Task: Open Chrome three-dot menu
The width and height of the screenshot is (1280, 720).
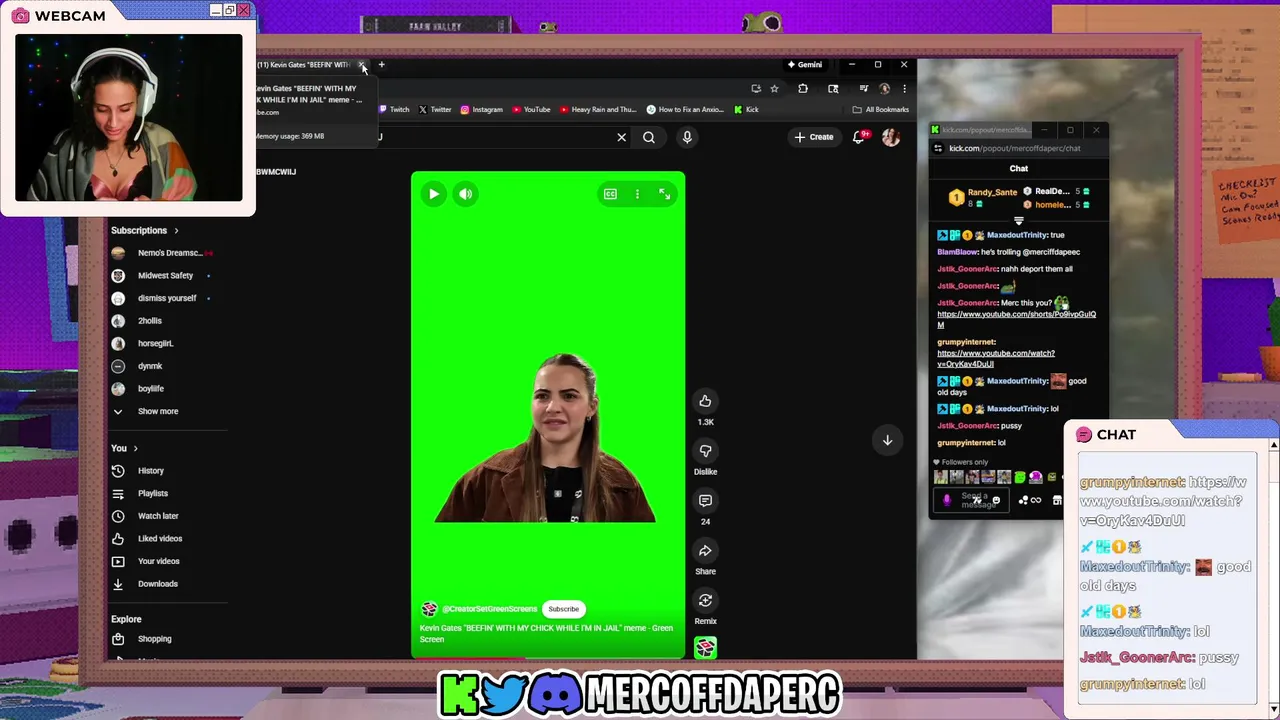Action: pyautogui.click(x=904, y=88)
